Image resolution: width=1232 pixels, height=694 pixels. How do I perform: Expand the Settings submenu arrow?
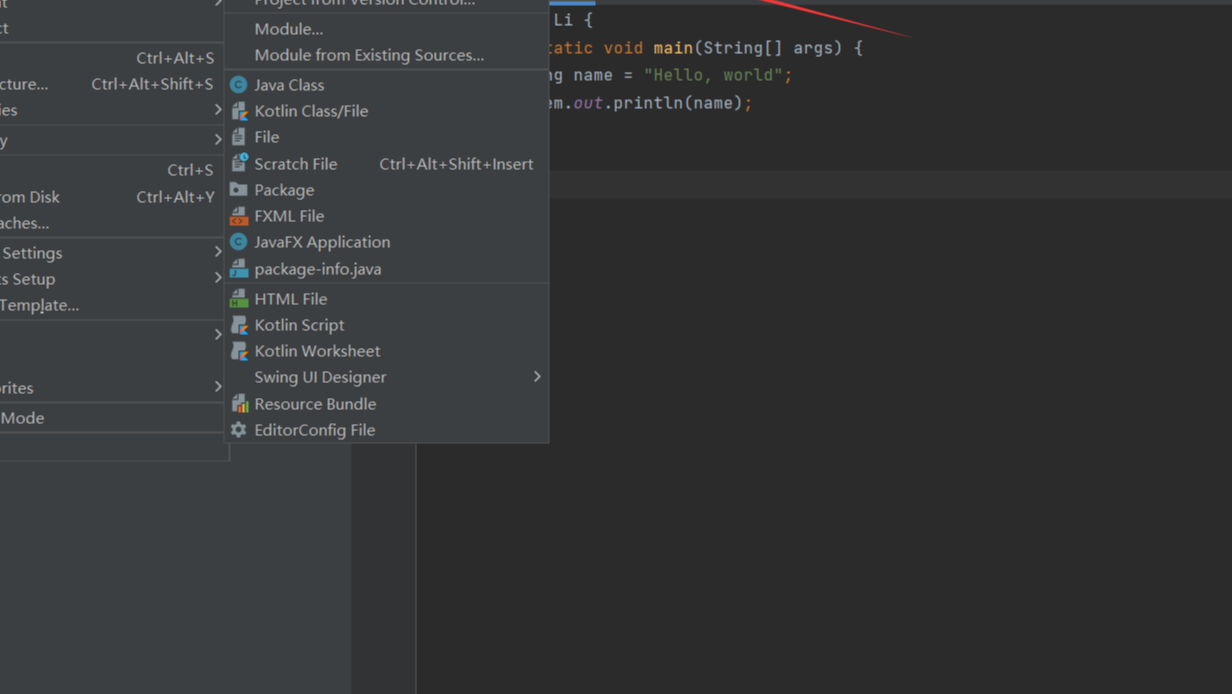[x=218, y=252]
